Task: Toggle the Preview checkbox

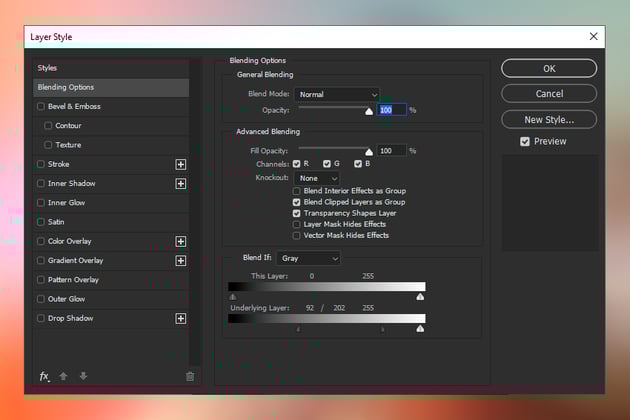Action: tap(525, 142)
